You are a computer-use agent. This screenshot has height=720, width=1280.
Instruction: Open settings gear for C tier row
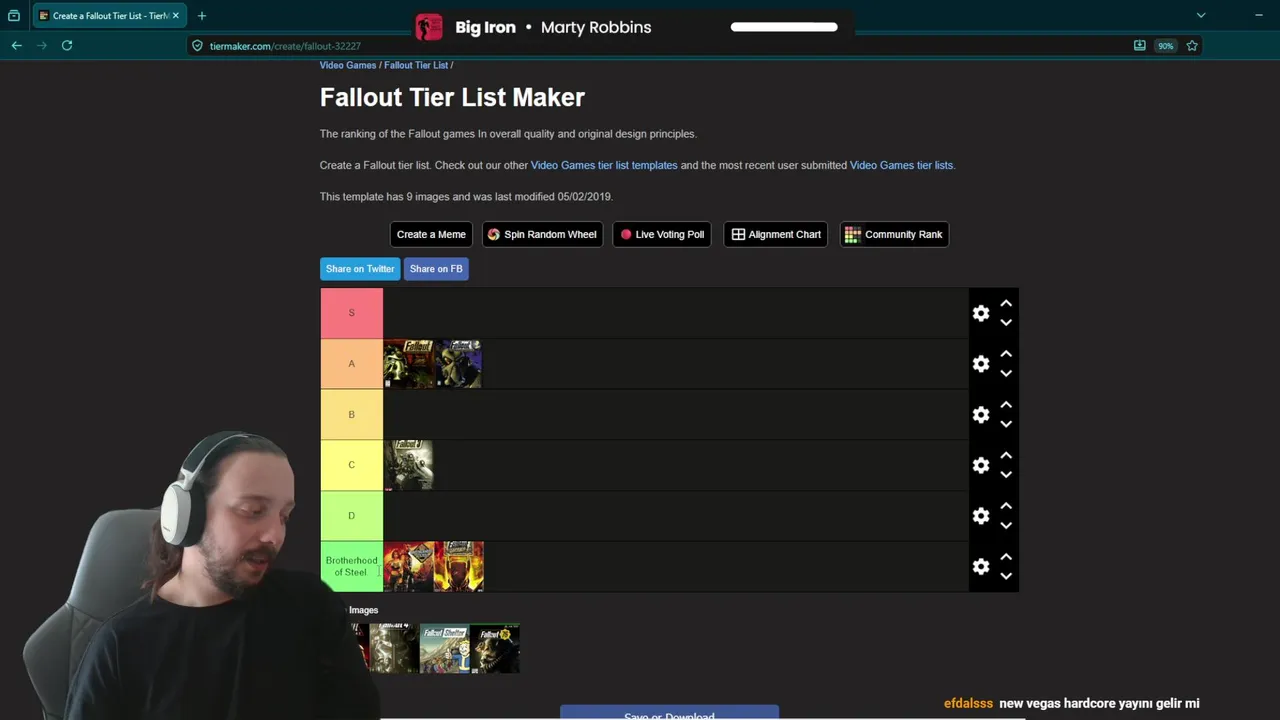[981, 465]
